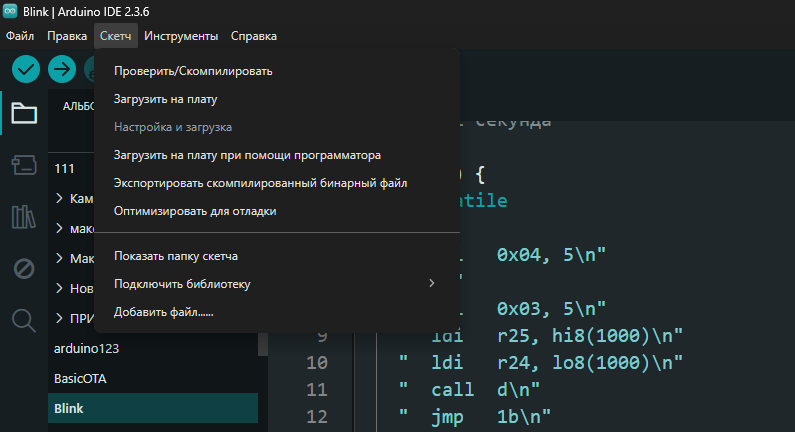This screenshot has width=795, height=432.
Task: Click the Arduino IDE title bar logo
Action: pos(10,11)
